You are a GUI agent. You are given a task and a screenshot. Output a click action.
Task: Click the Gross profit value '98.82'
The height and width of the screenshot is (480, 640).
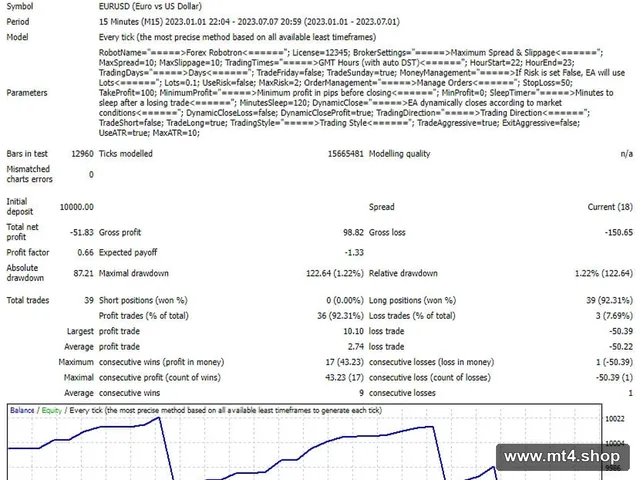click(x=353, y=233)
